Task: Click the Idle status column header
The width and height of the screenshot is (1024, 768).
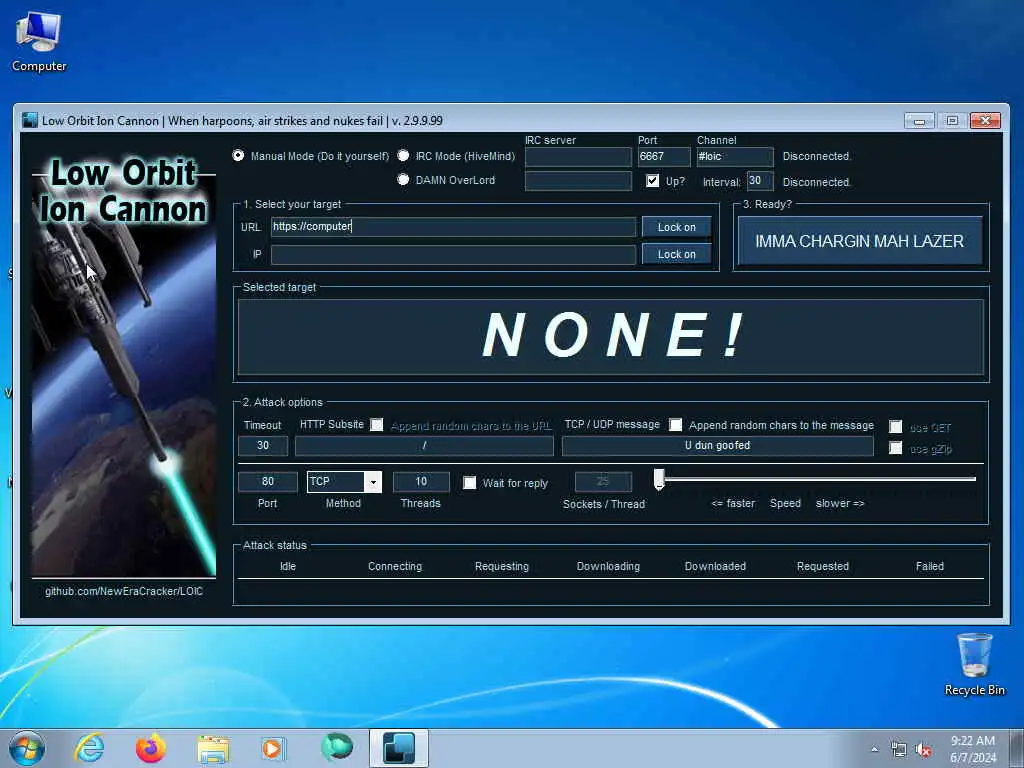Action: [x=288, y=566]
